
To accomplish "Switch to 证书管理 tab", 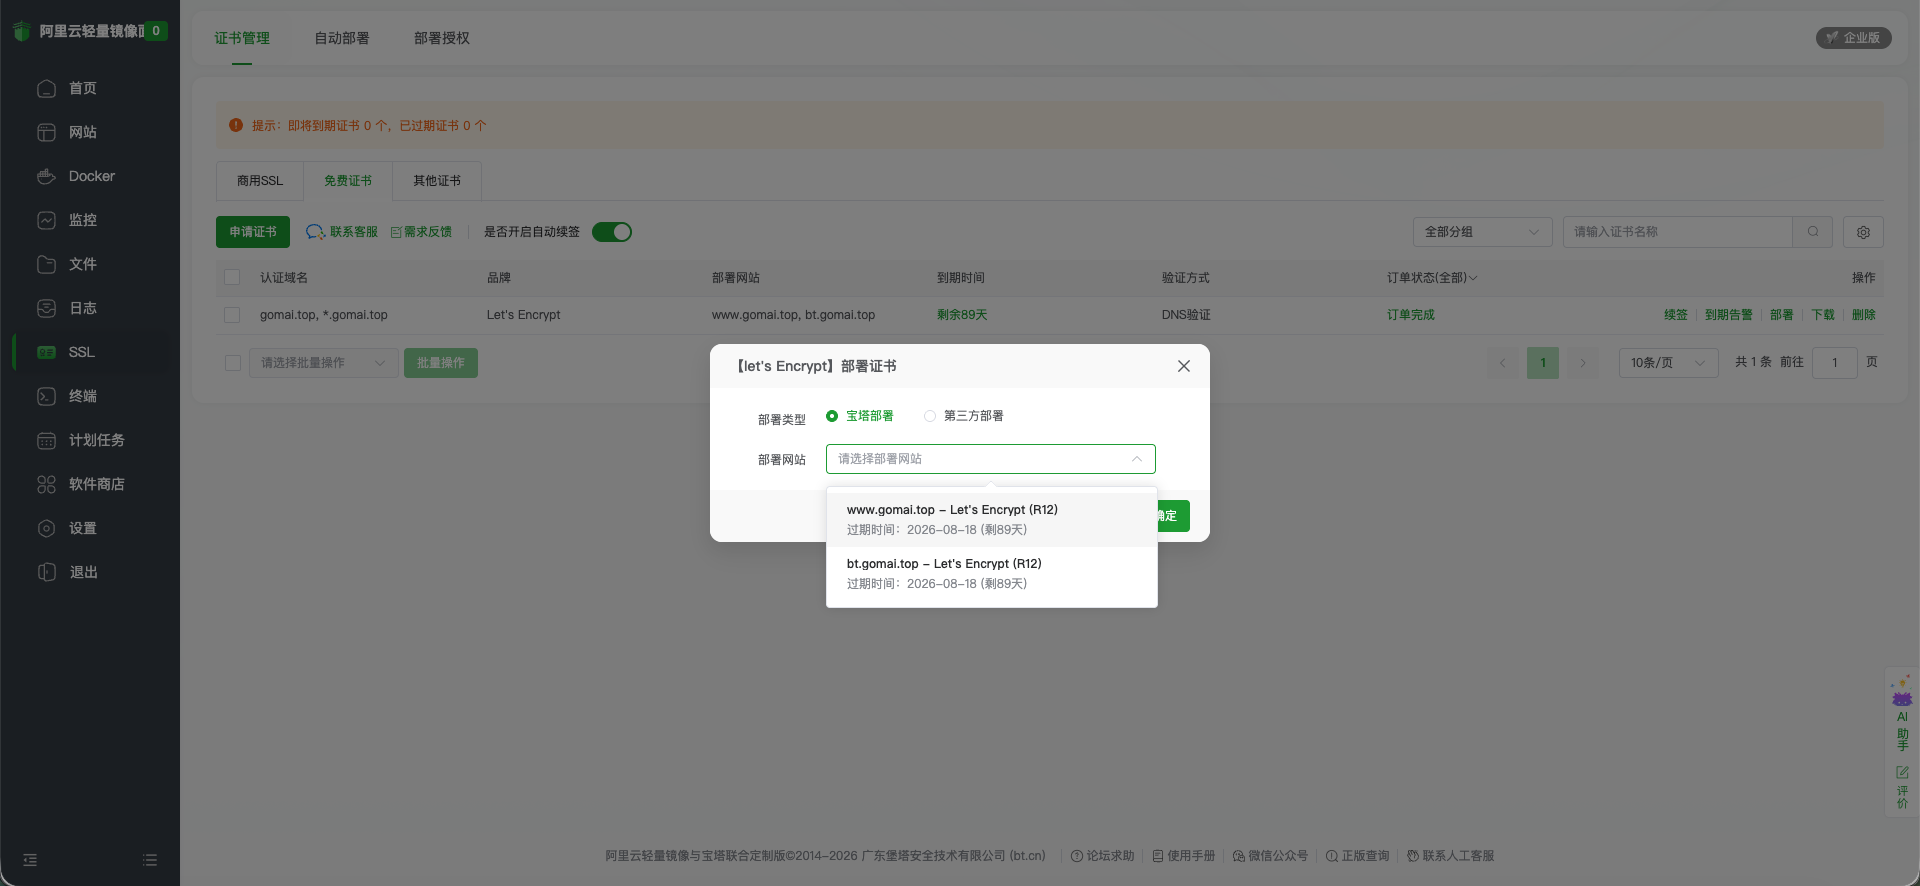I will coord(242,38).
